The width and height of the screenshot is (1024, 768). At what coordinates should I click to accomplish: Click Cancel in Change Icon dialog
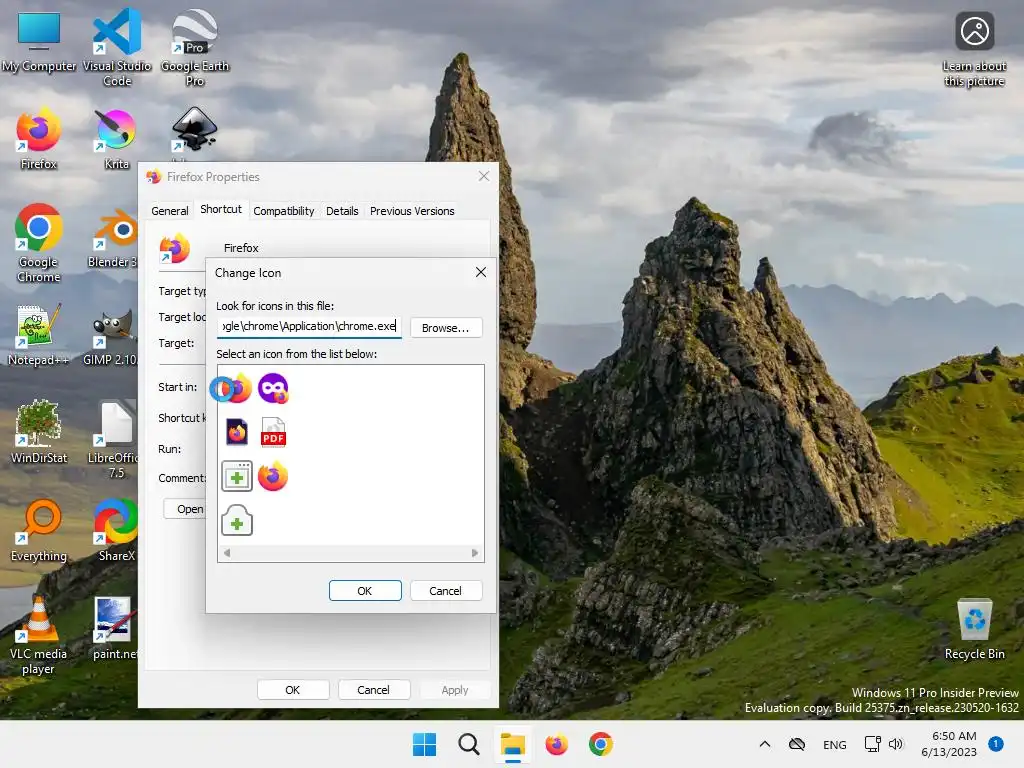point(445,590)
